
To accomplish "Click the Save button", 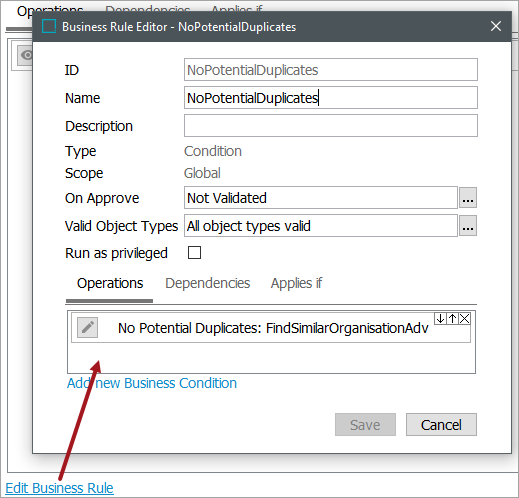I will [x=365, y=425].
